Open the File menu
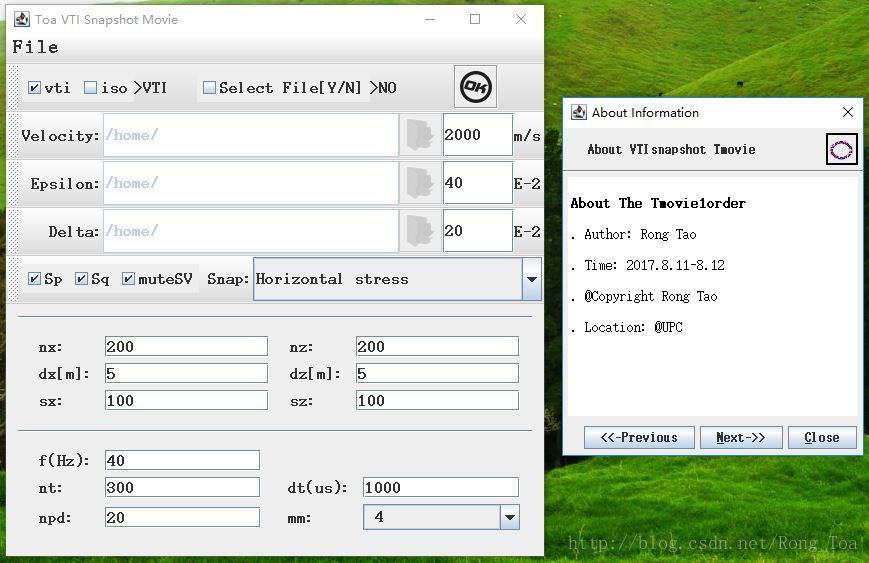 (35, 47)
